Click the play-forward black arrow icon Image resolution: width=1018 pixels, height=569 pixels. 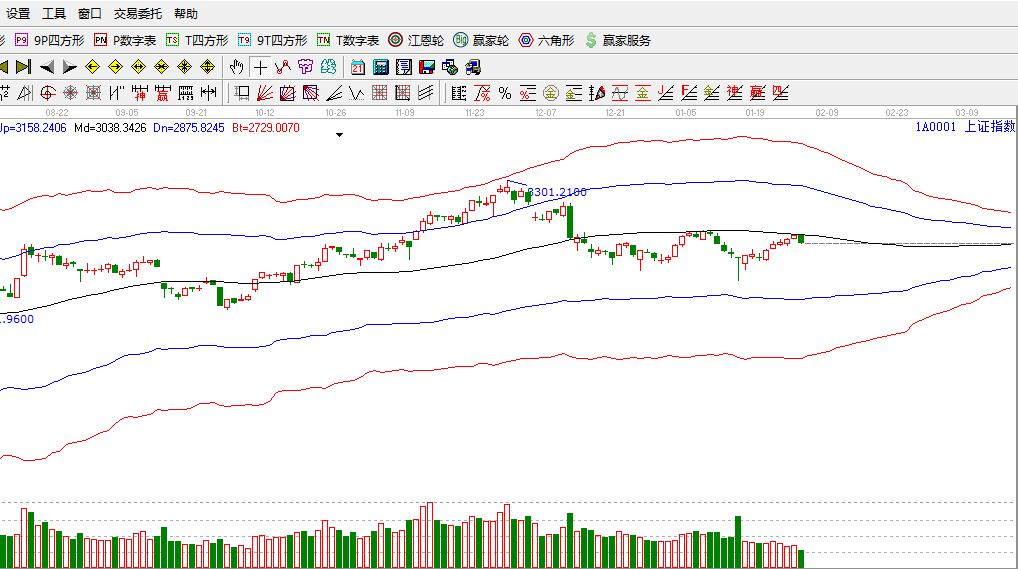click(x=69, y=67)
